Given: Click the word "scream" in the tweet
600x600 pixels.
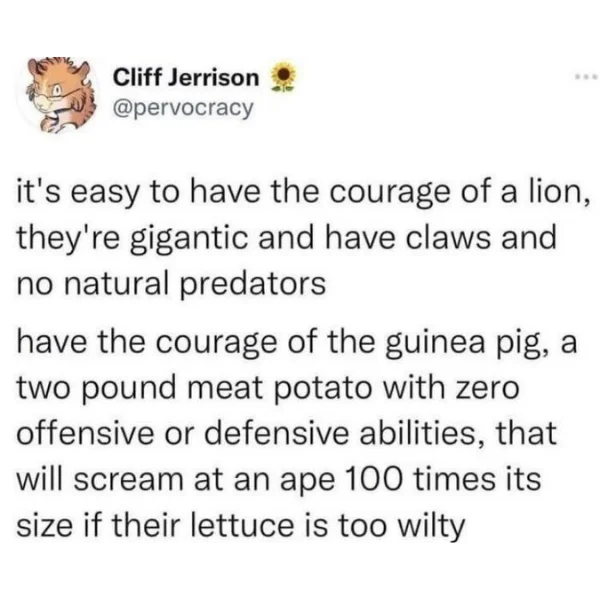Looking at the screenshot, I should click(129, 481).
